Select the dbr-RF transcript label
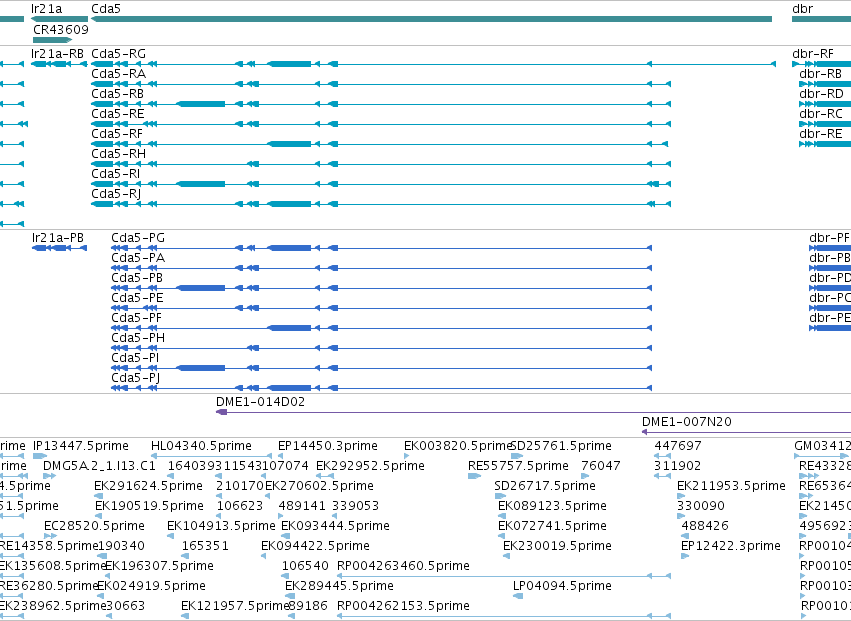Image resolution: width=851 pixels, height=621 pixels. 812,53
